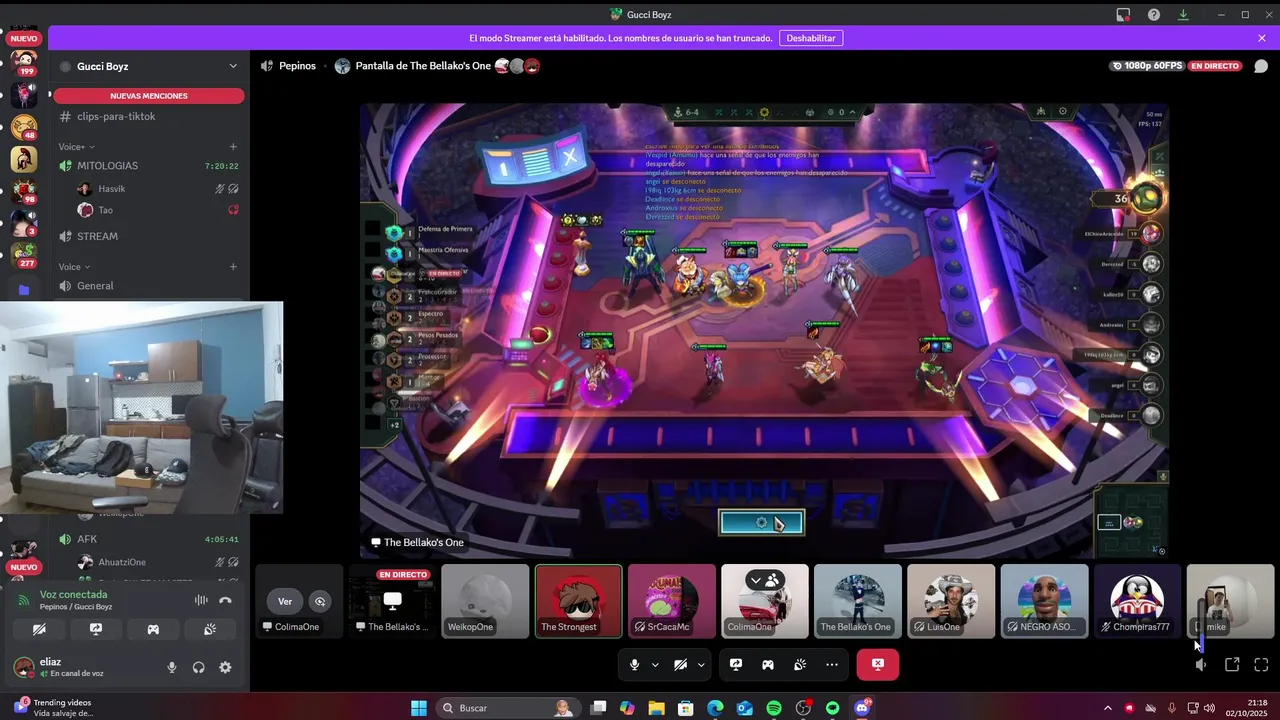1280x720 pixels.
Task: Open the Gucci Boyz server dropdown
Action: 233,66
